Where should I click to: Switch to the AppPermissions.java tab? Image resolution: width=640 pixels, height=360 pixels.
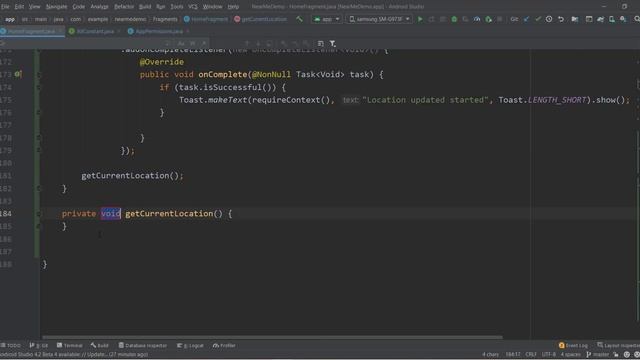coord(159,31)
